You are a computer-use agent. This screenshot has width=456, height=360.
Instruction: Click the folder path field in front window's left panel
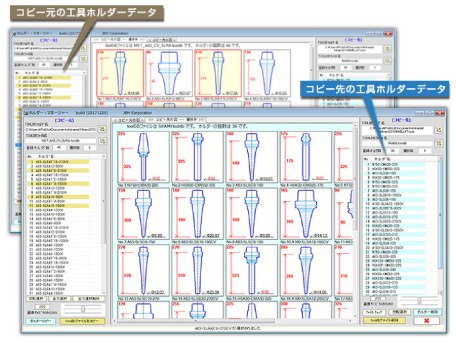tap(61, 129)
